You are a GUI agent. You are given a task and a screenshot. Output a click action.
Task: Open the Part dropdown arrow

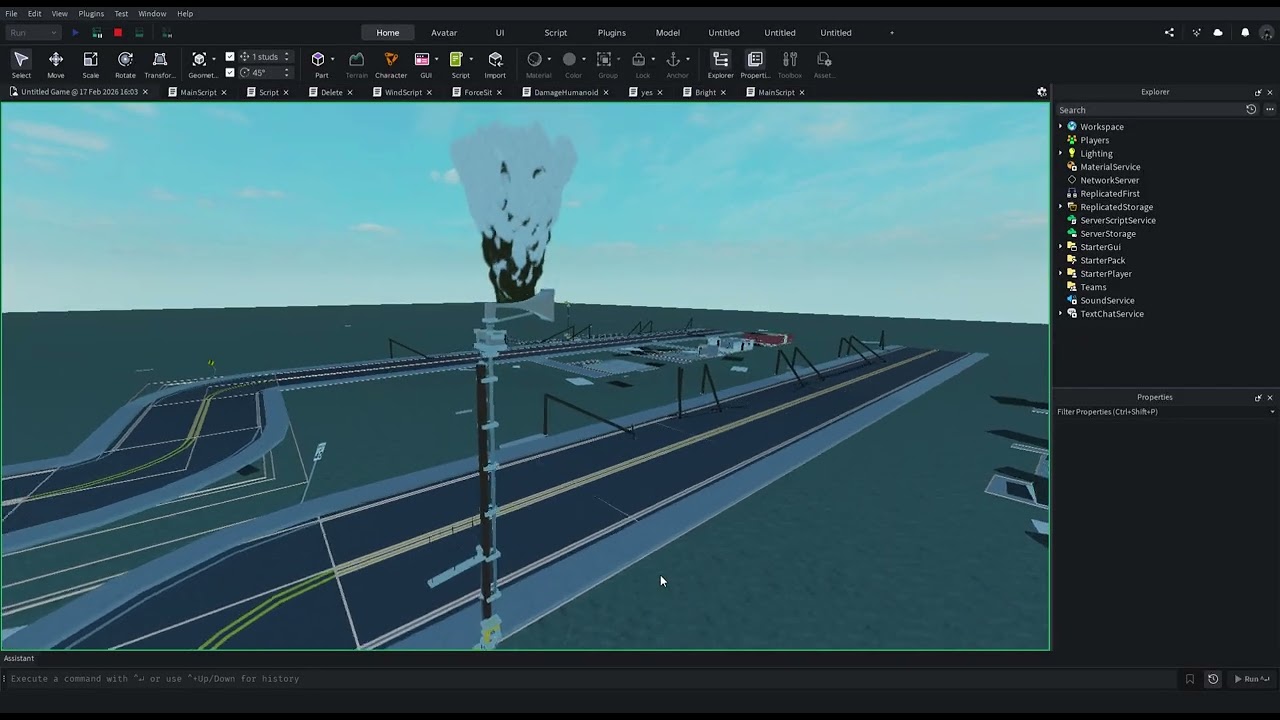333,60
